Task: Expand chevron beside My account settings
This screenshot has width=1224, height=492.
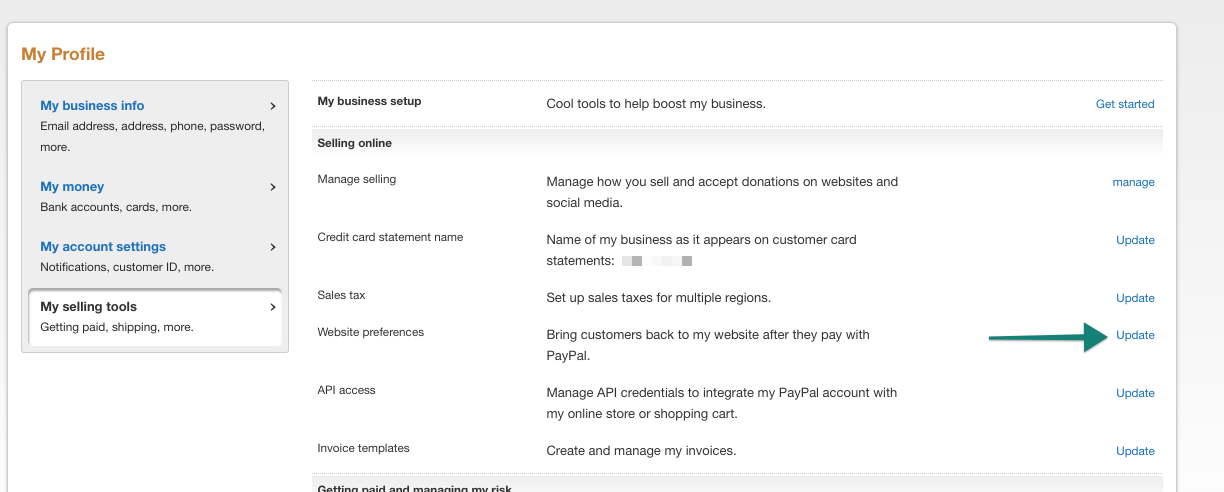Action: point(273,246)
